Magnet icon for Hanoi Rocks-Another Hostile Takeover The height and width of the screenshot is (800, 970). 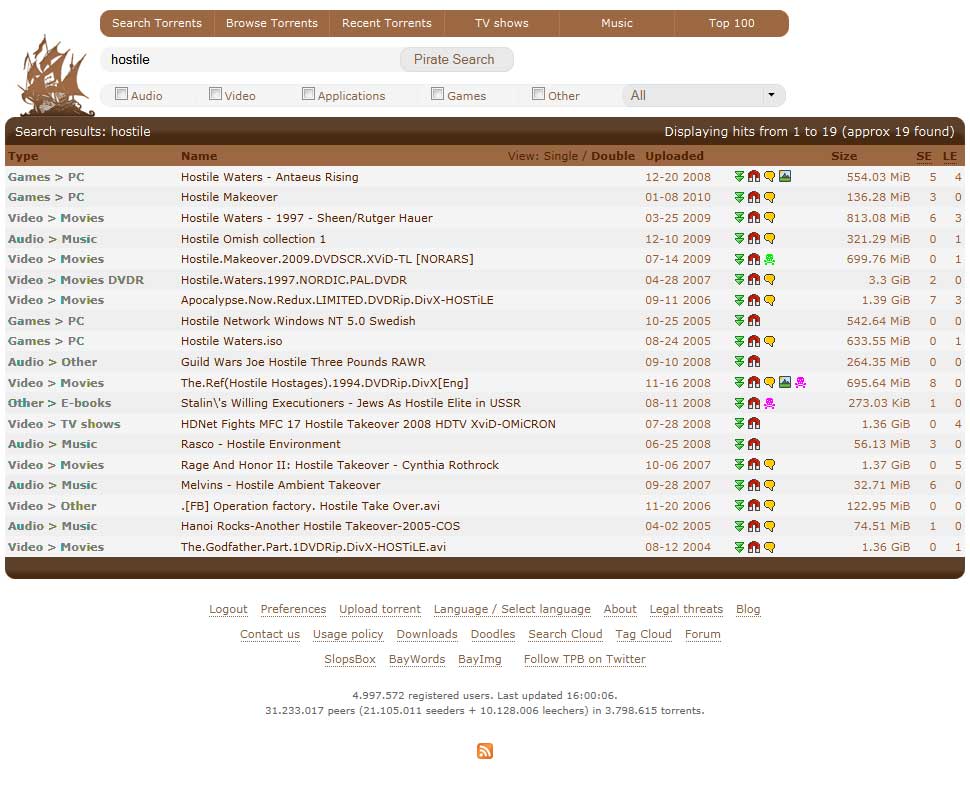pos(753,527)
